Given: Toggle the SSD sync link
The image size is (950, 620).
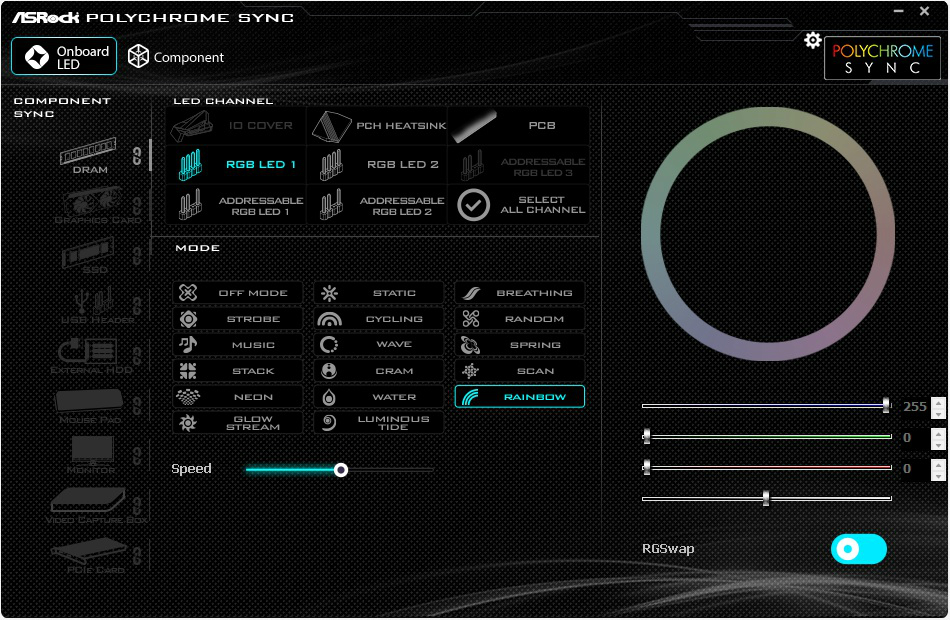Looking at the screenshot, I should pos(137,256).
